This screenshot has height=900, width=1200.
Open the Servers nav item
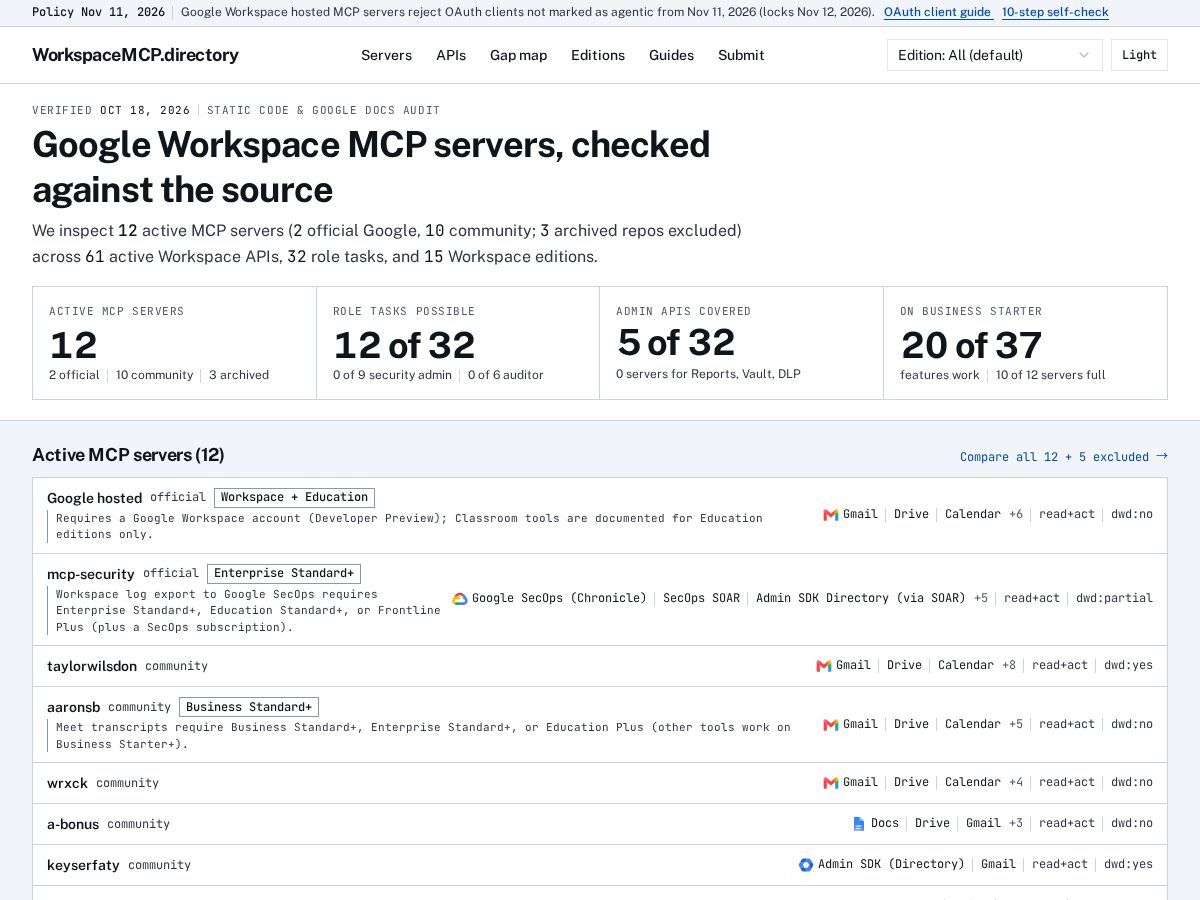[386, 55]
